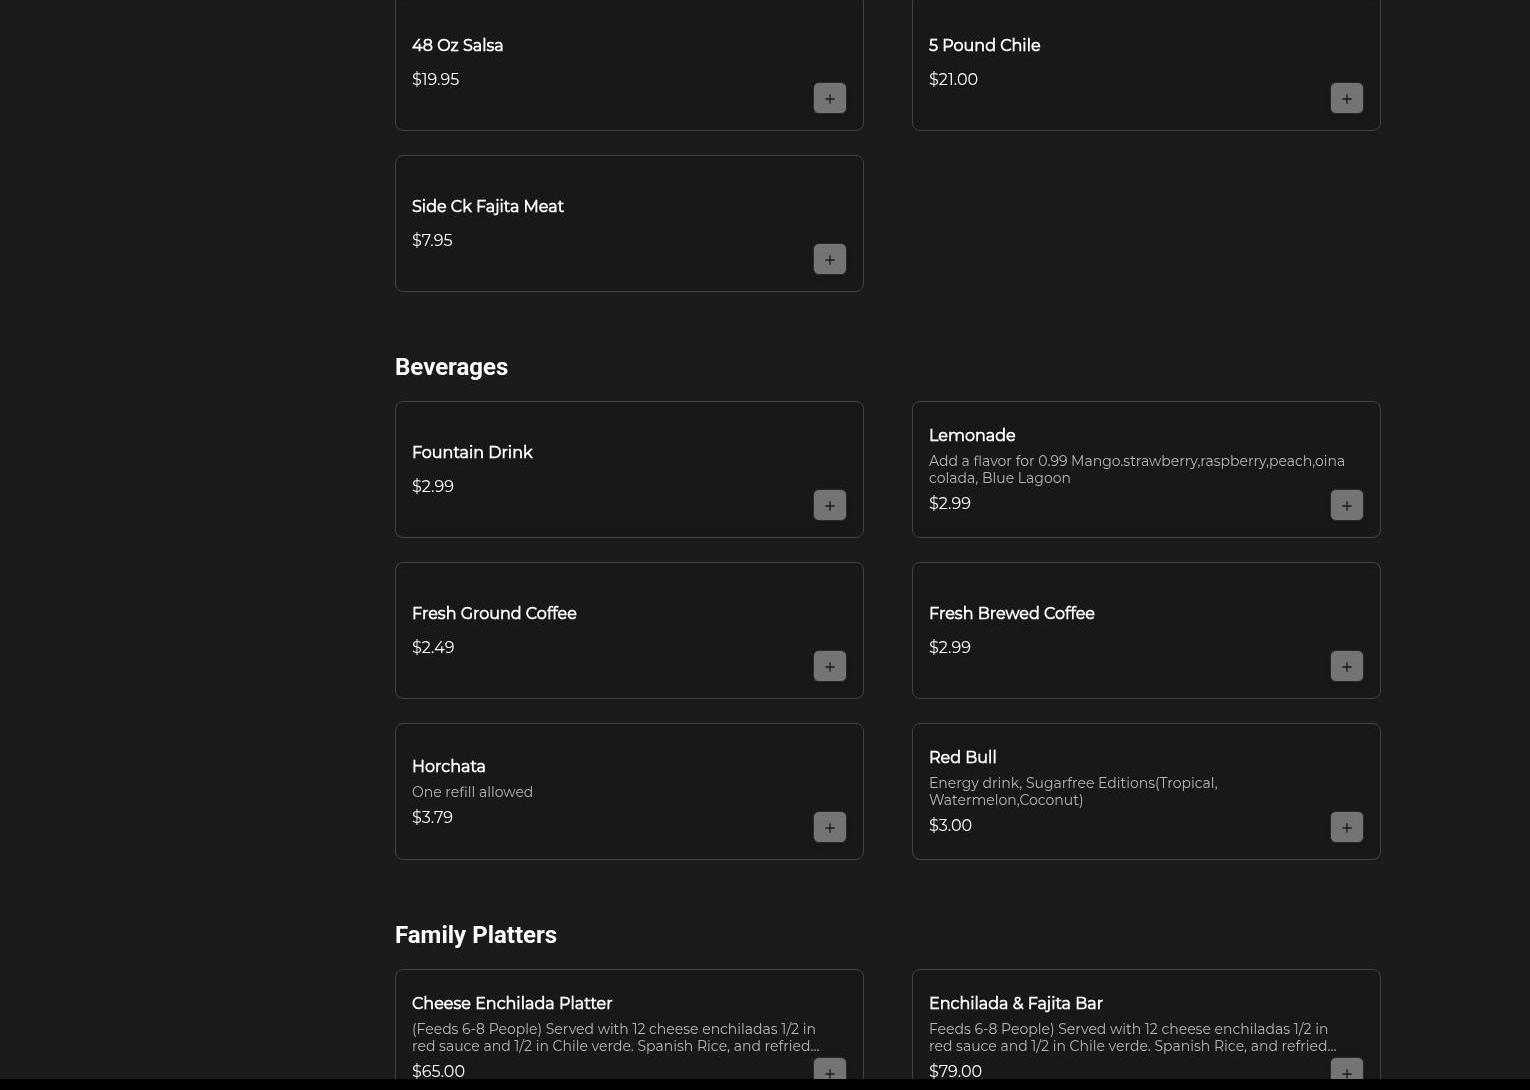Add Horchata with the plus button
The image size is (1530, 1090).
(x=829, y=827)
